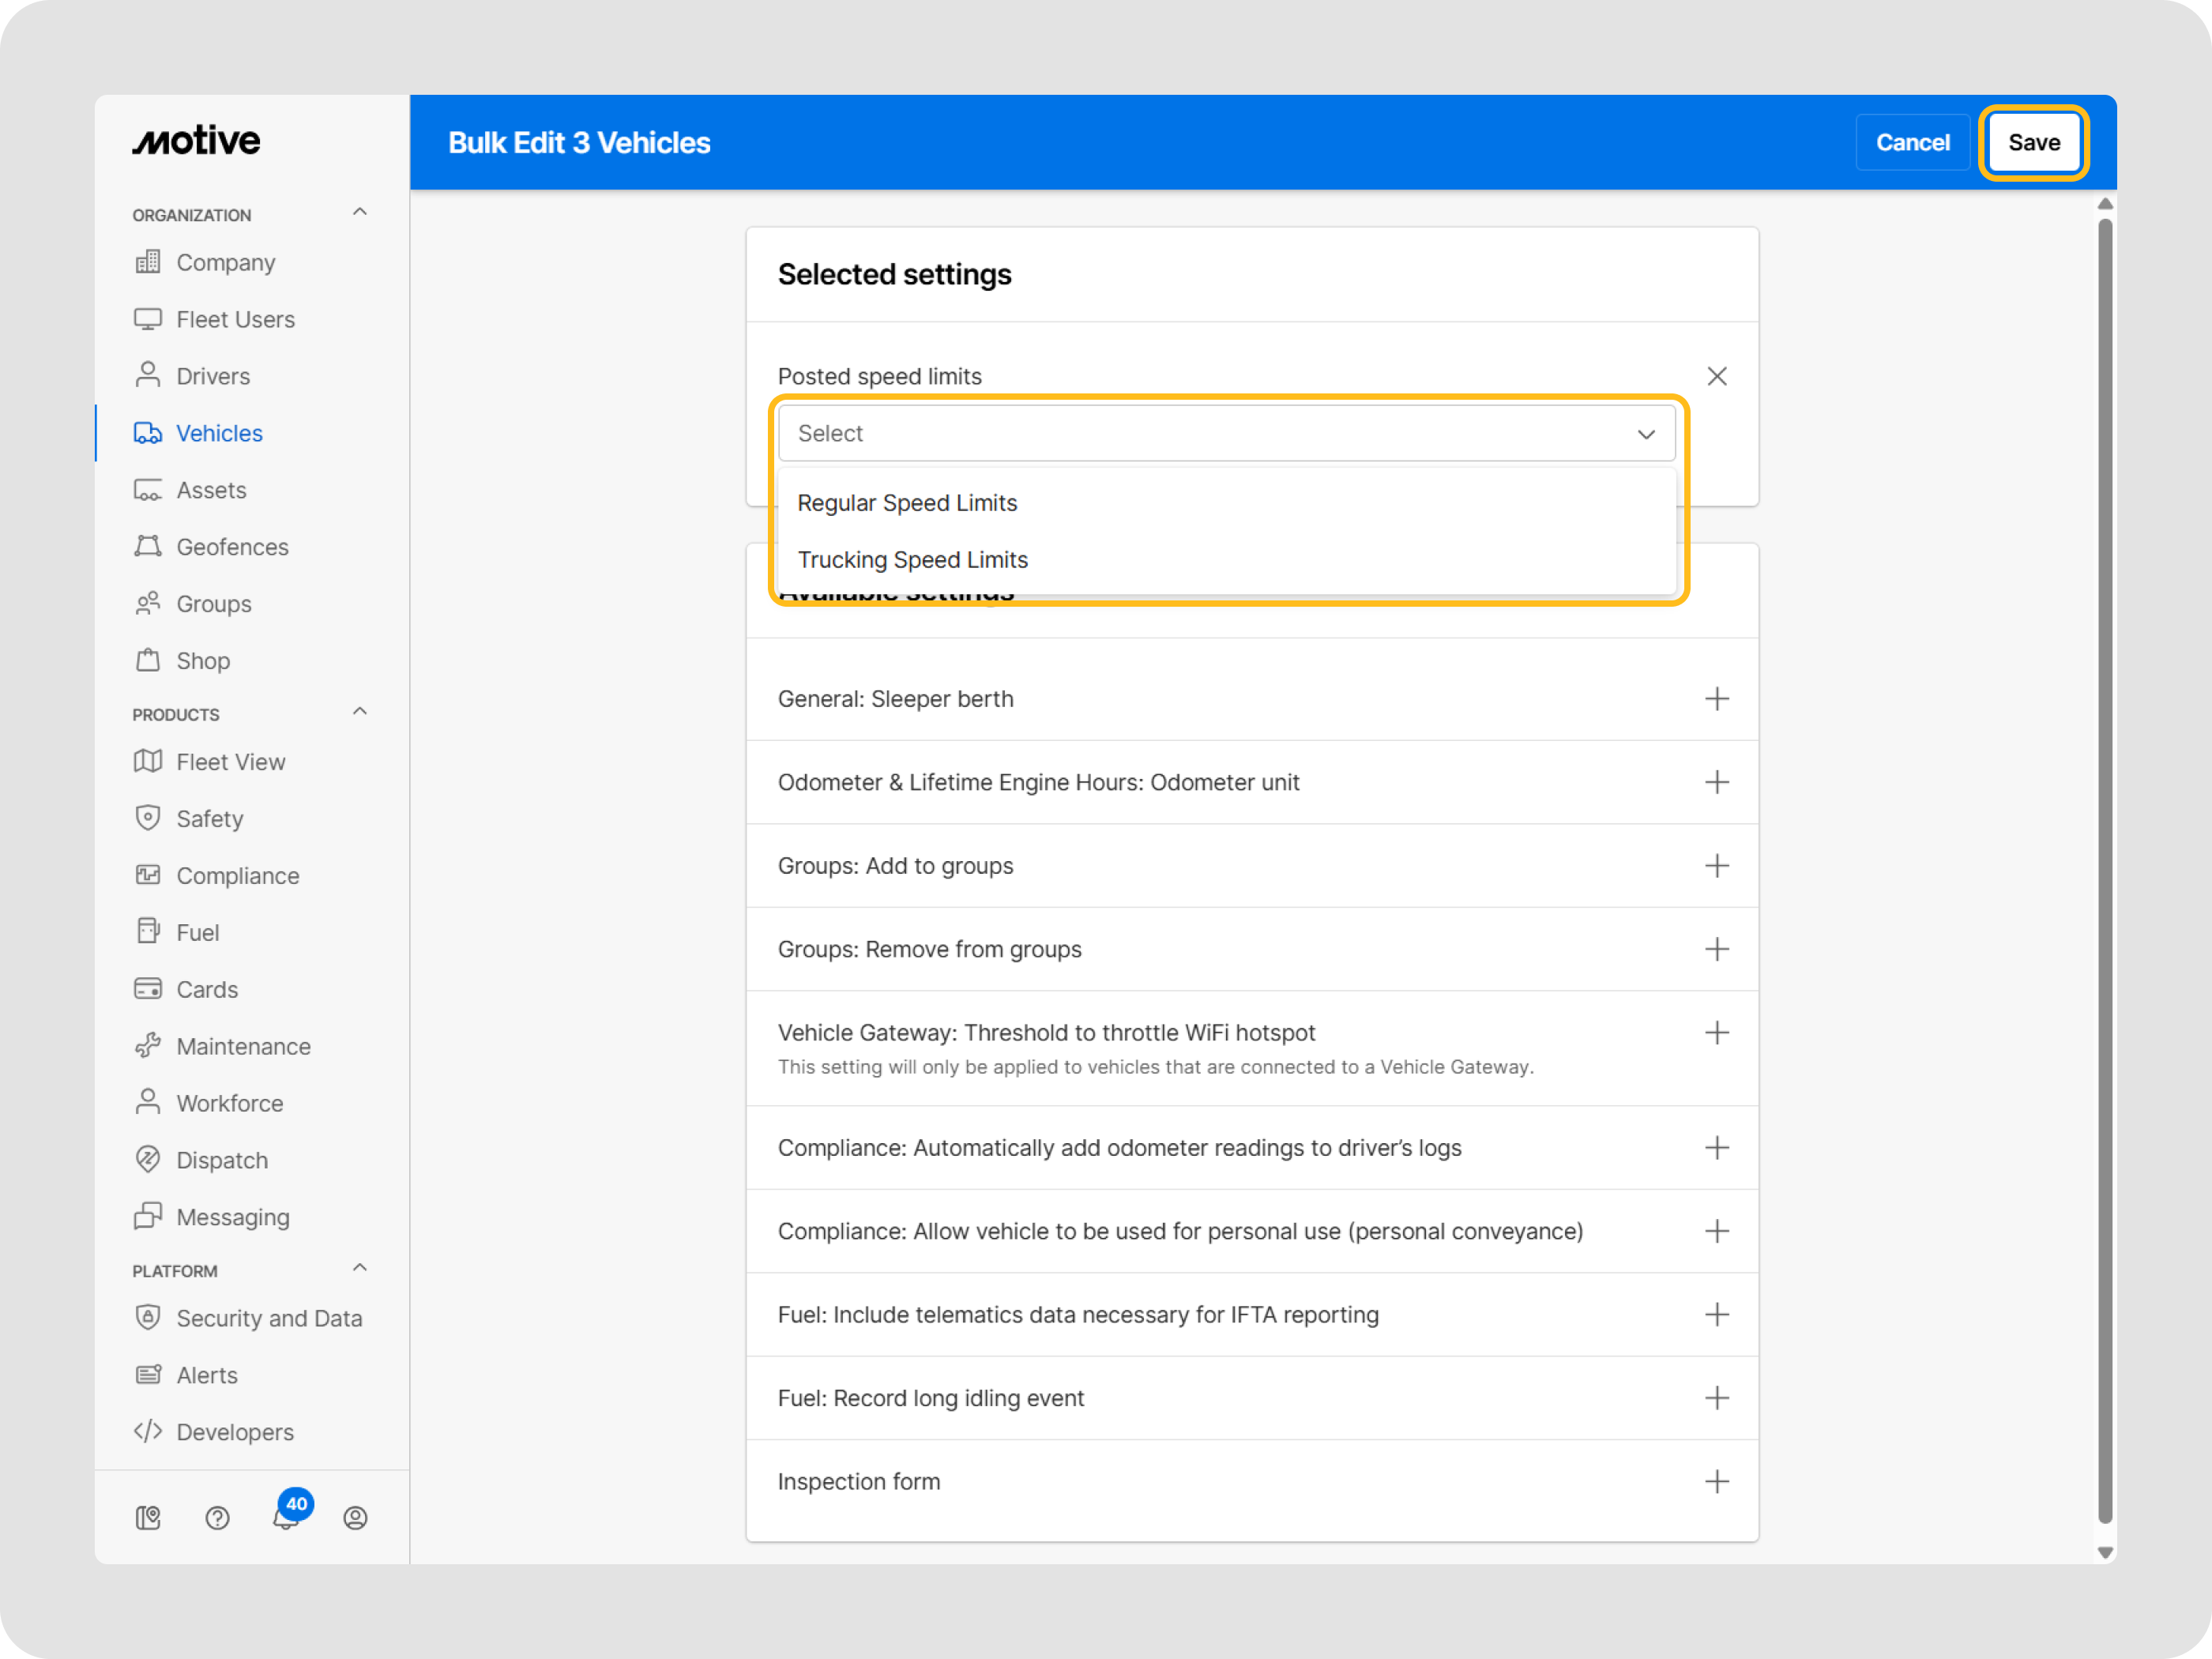The width and height of the screenshot is (2212, 1659).
Task: Open the help question mark icon
Action: (x=217, y=1518)
